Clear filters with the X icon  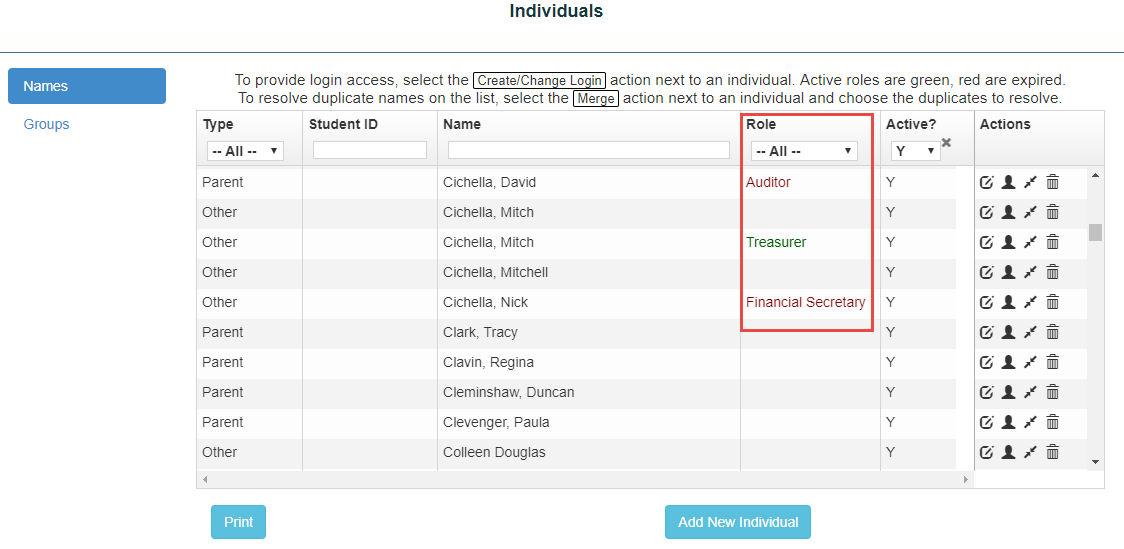click(x=947, y=143)
